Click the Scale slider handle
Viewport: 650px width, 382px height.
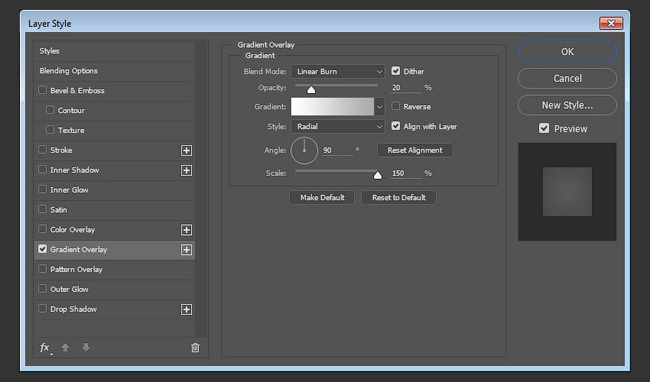click(x=378, y=175)
